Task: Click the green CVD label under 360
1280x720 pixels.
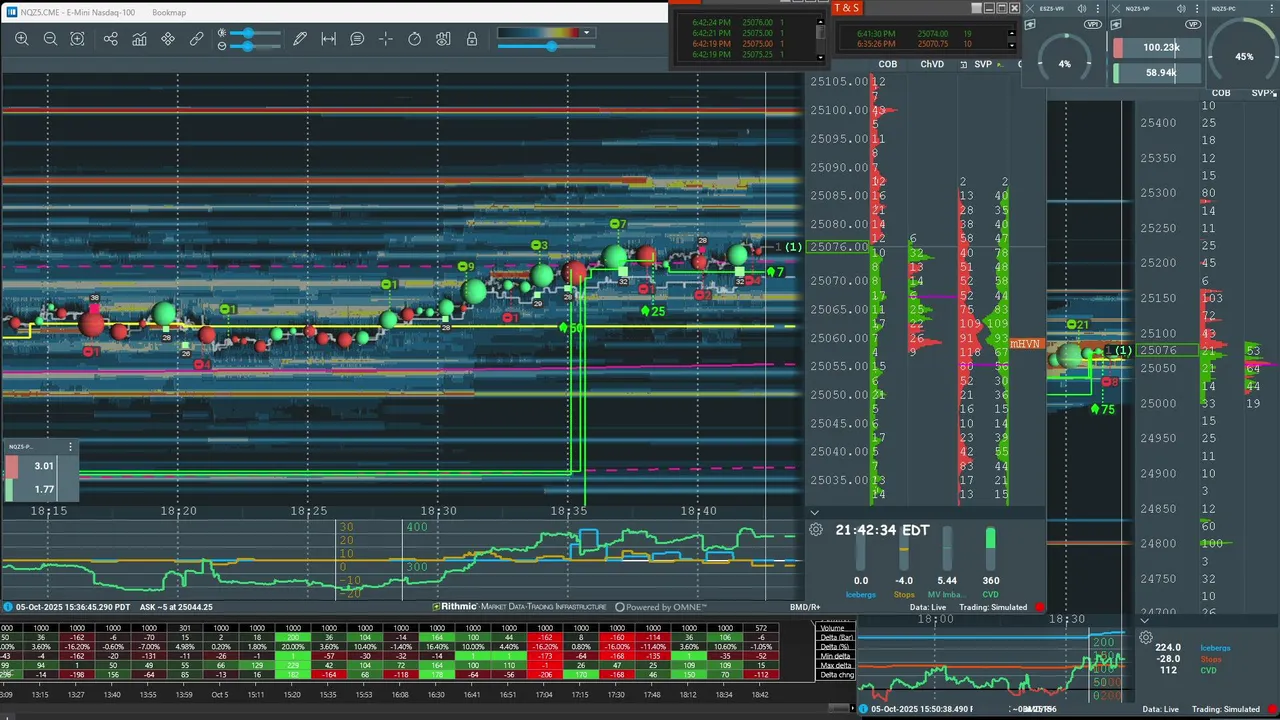Action: tap(990, 595)
